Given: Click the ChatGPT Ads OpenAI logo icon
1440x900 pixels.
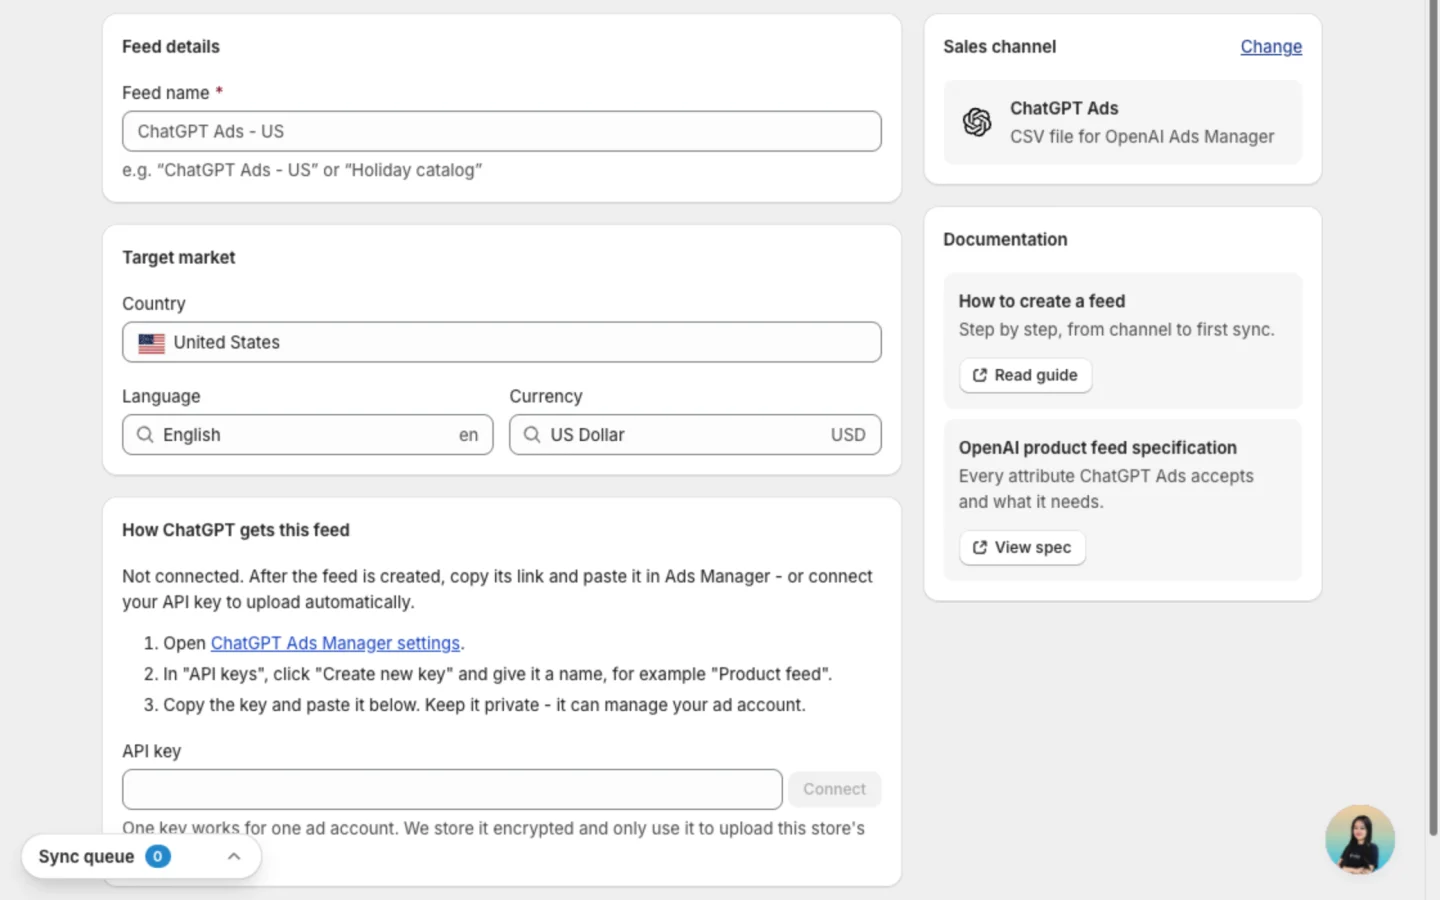Looking at the screenshot, I should pyautogui.click(x=977, y=122).
